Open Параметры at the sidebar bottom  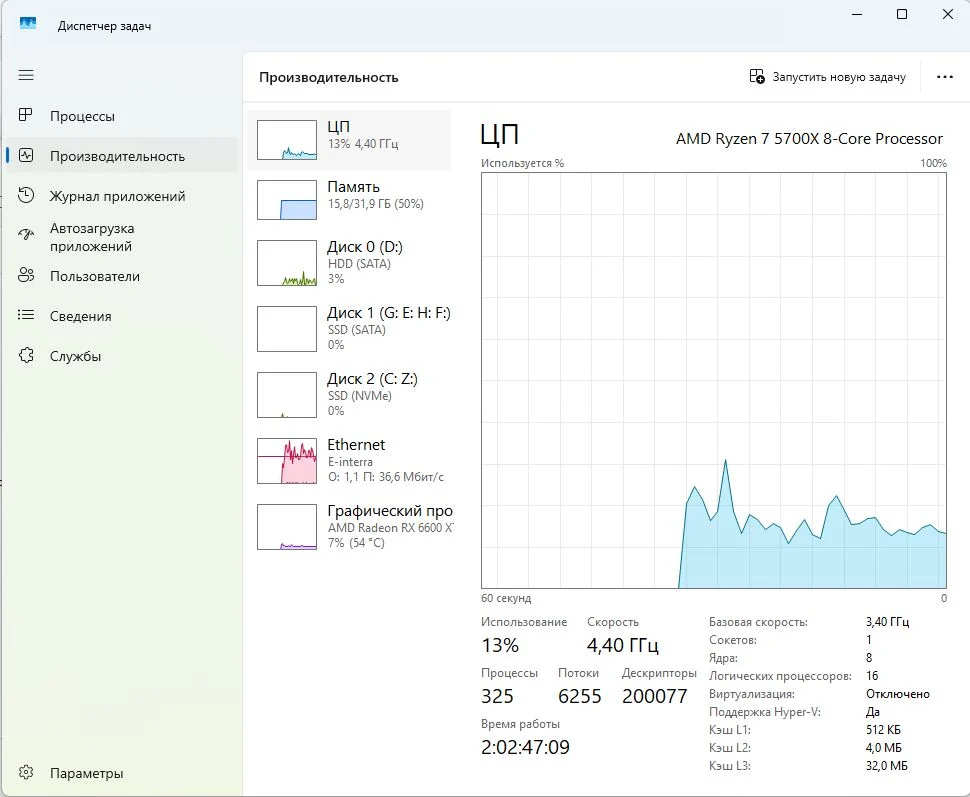point(121,773)
